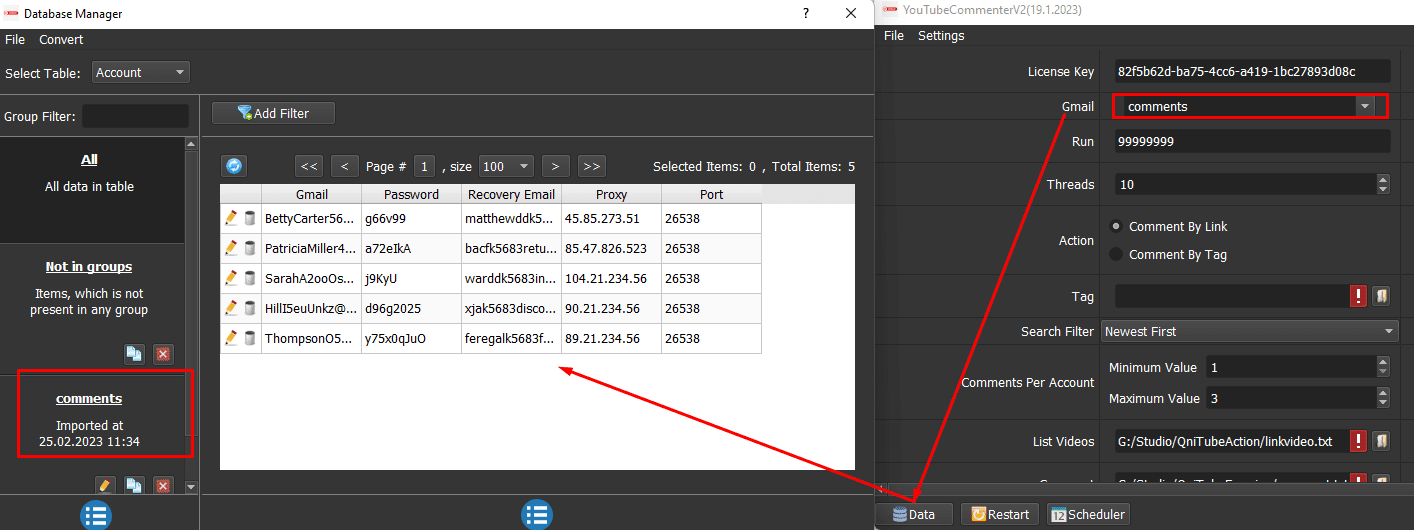Click the refresh table icon
1414x530 pixels.
[234, 166]
